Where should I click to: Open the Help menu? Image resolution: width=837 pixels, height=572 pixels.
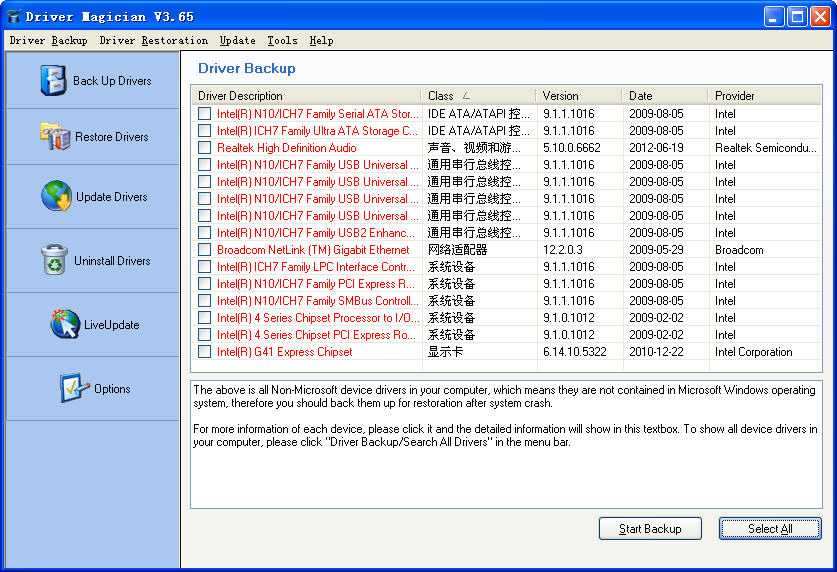click(321, 41)
